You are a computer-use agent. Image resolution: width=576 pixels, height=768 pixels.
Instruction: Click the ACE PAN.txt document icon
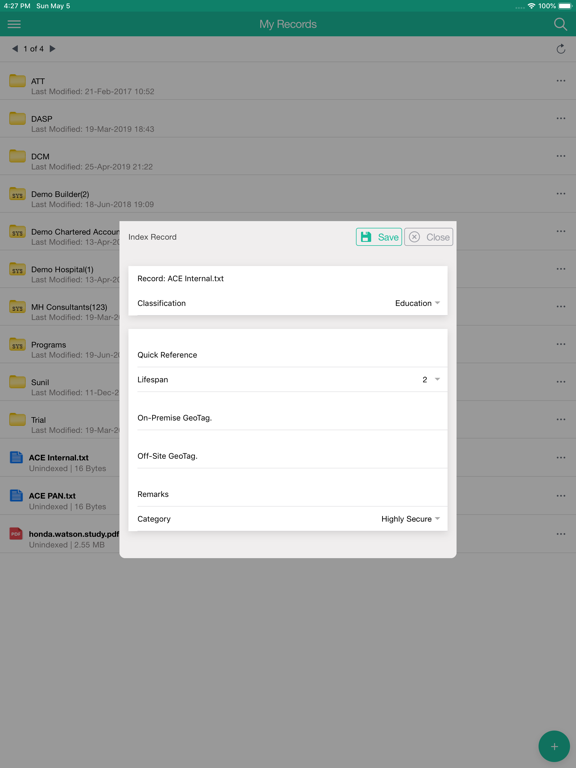[x=16, y=495]
